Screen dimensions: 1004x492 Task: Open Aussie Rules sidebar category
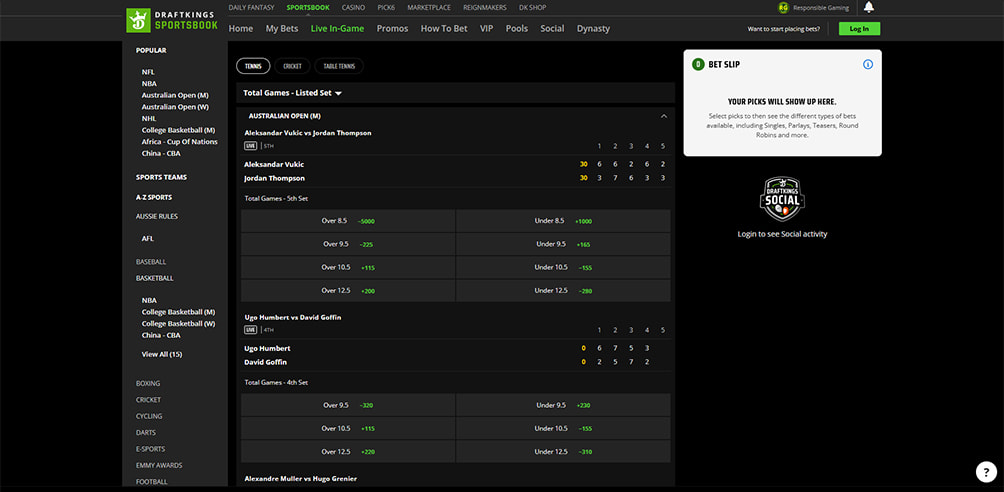pos(157,217)
